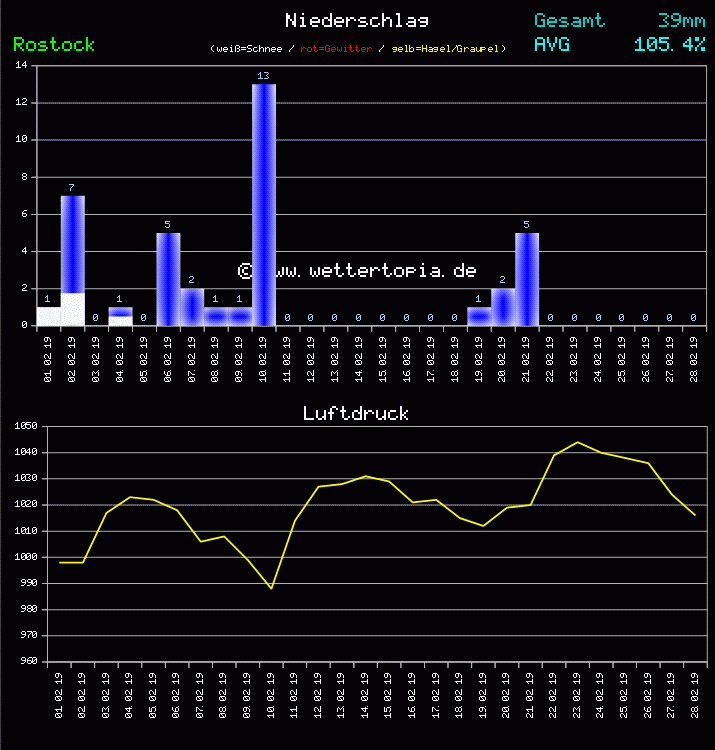Click the white snow bar for 01.02.19
Viewport: 715px width, 750px height.
pos(48,316)
